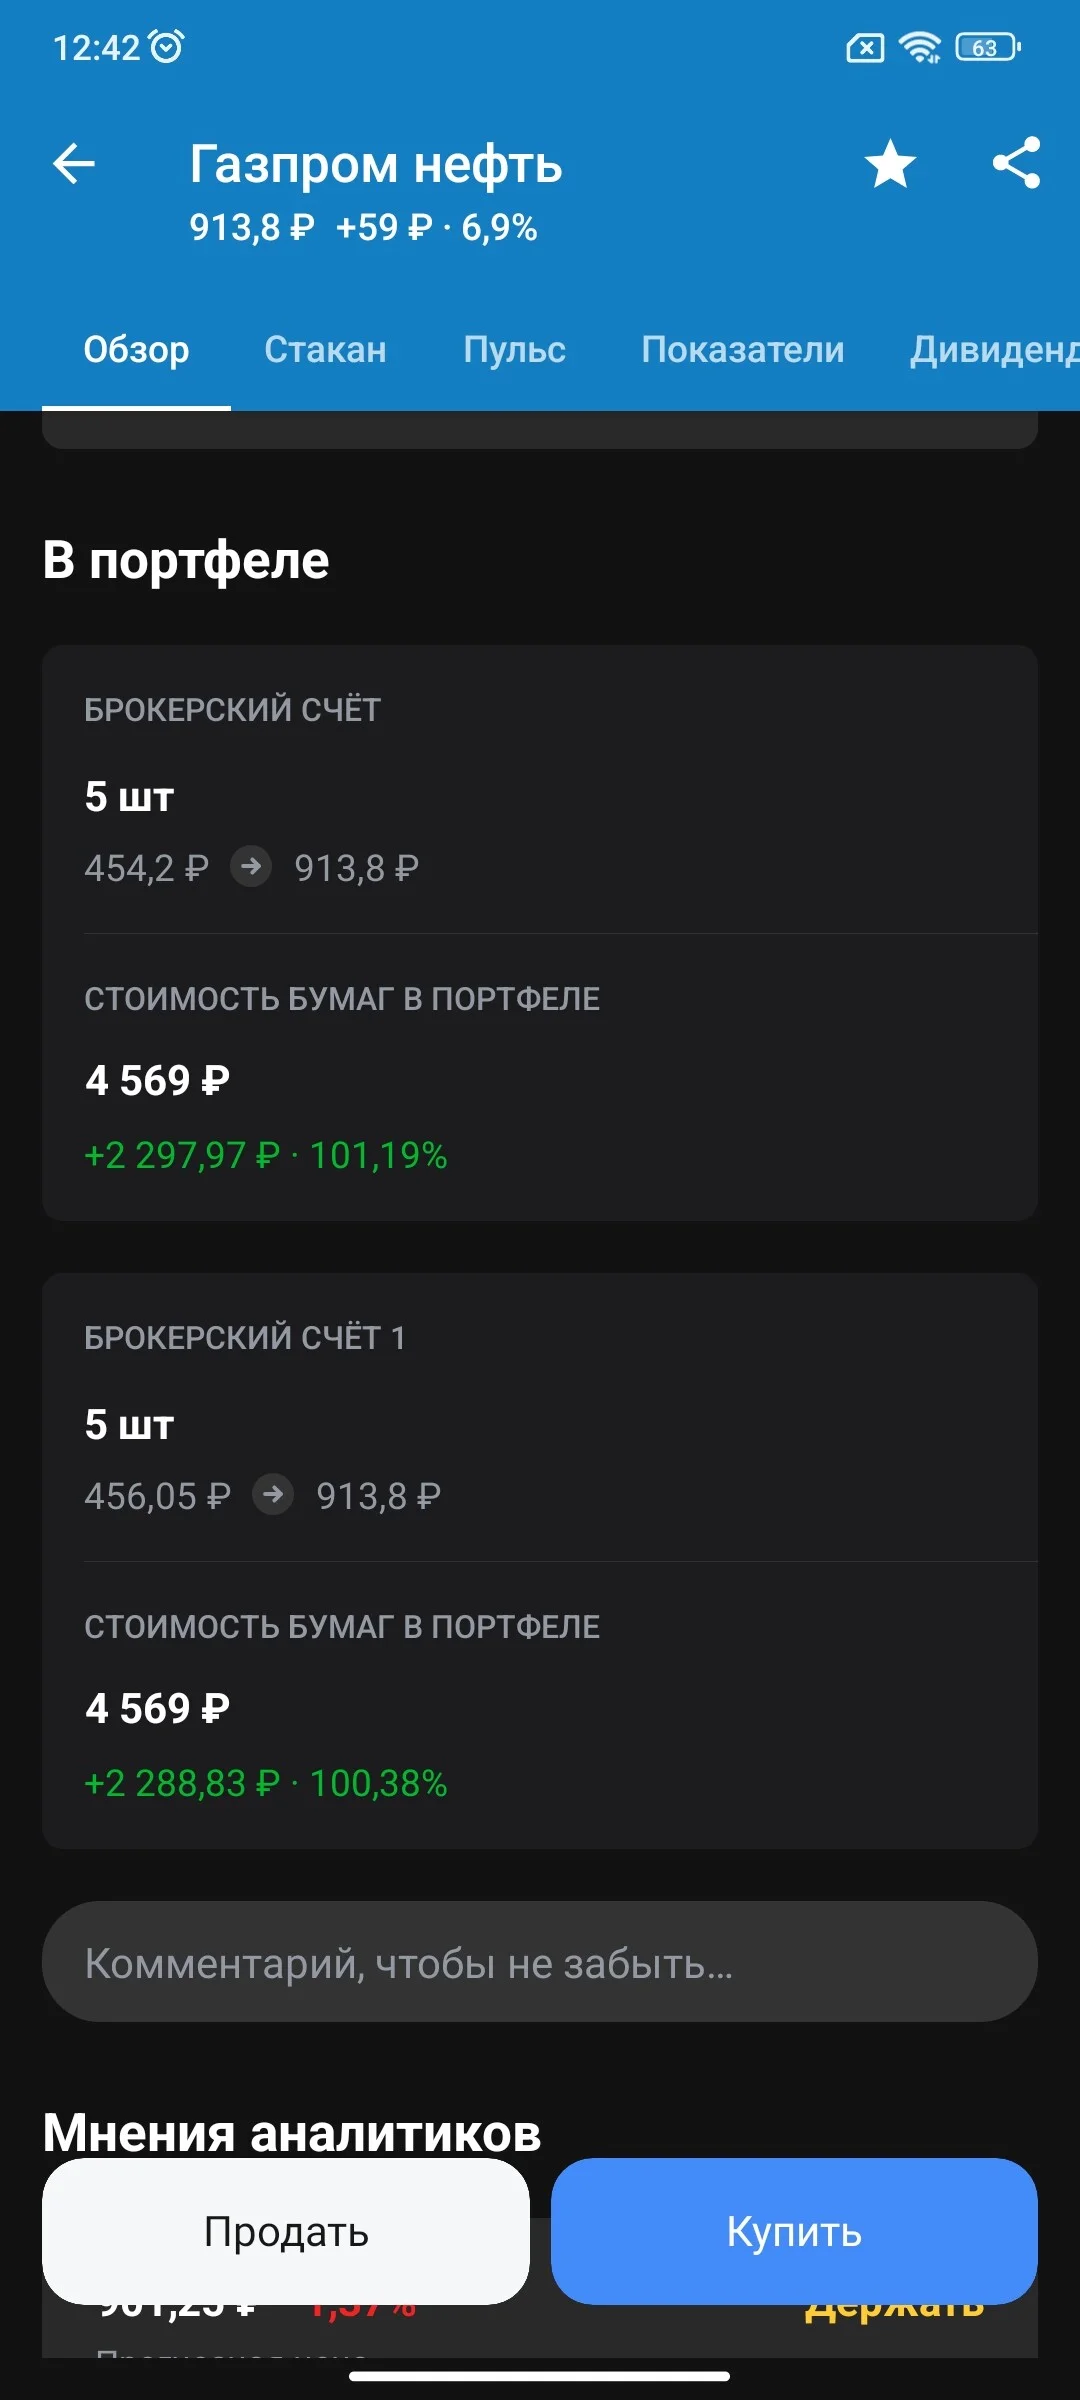Tap the Продать button
1080x2400 pixels.
(x=286, y=2231)
